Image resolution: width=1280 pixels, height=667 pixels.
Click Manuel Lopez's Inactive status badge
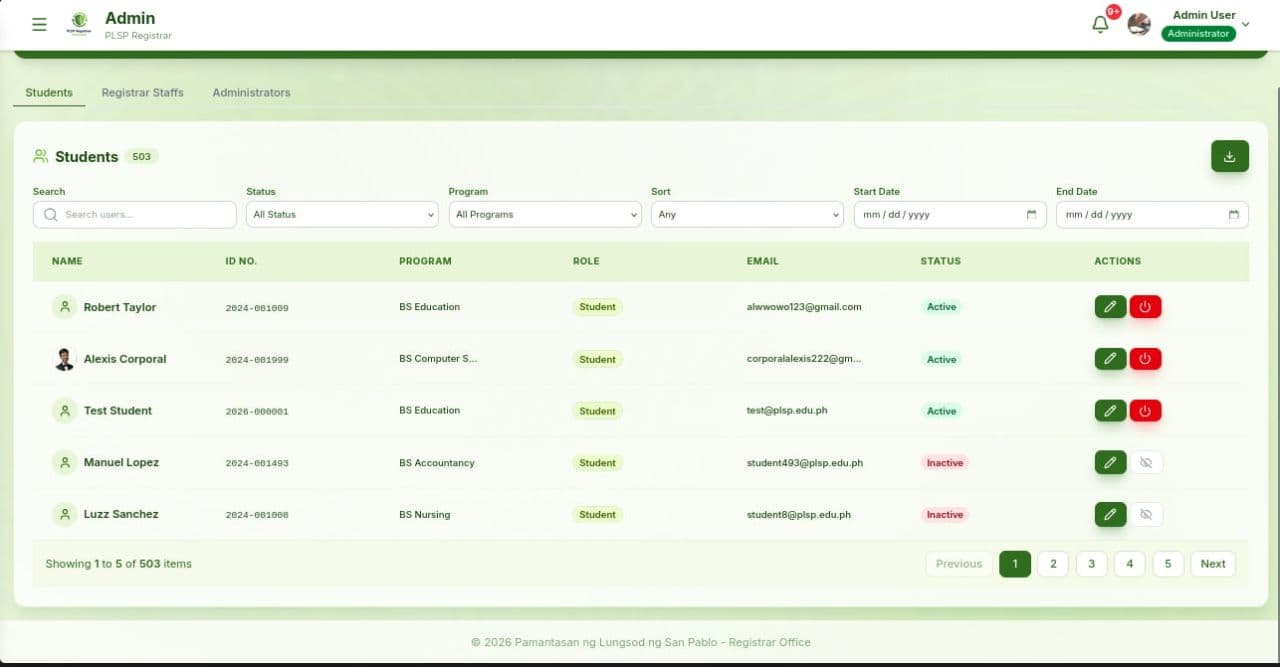[x=944, y=463]
